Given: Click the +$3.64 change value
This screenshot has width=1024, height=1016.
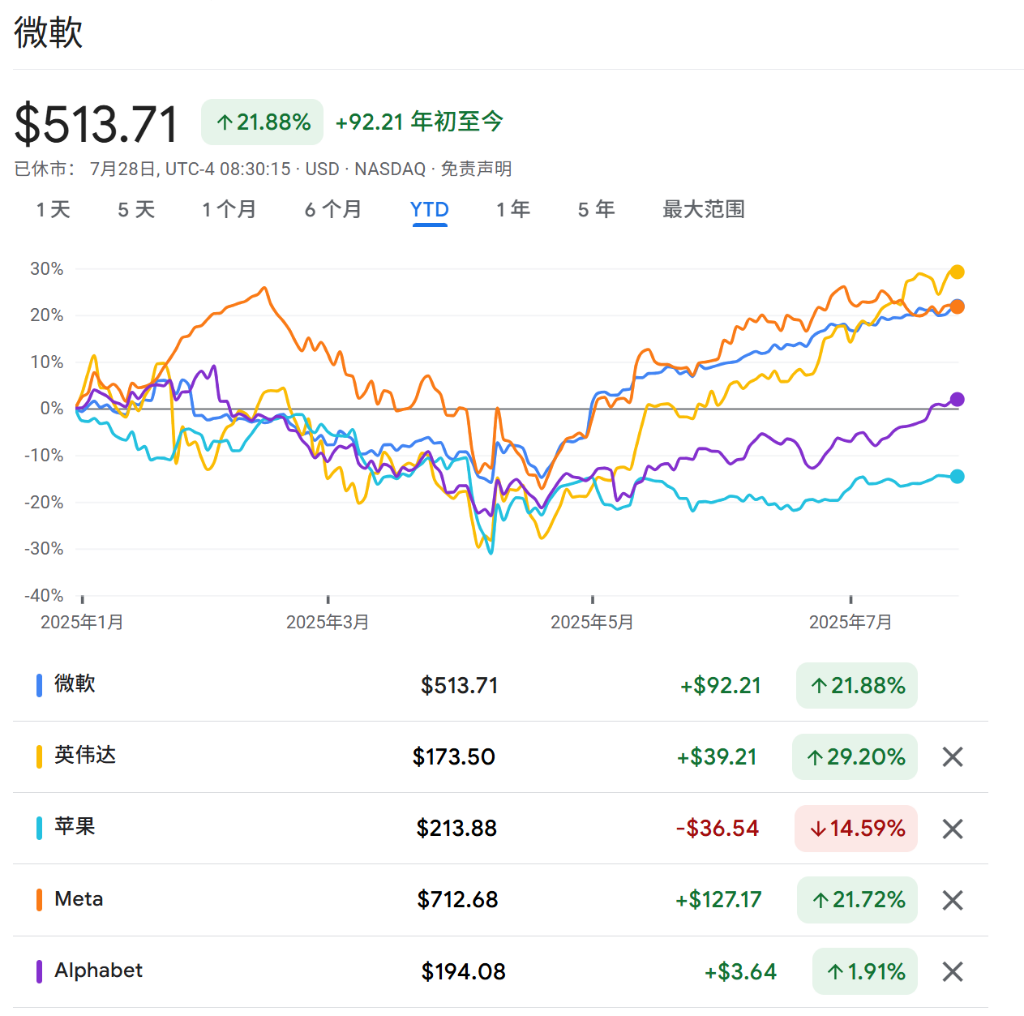Looking at the screenshot, I should [741, 972].
